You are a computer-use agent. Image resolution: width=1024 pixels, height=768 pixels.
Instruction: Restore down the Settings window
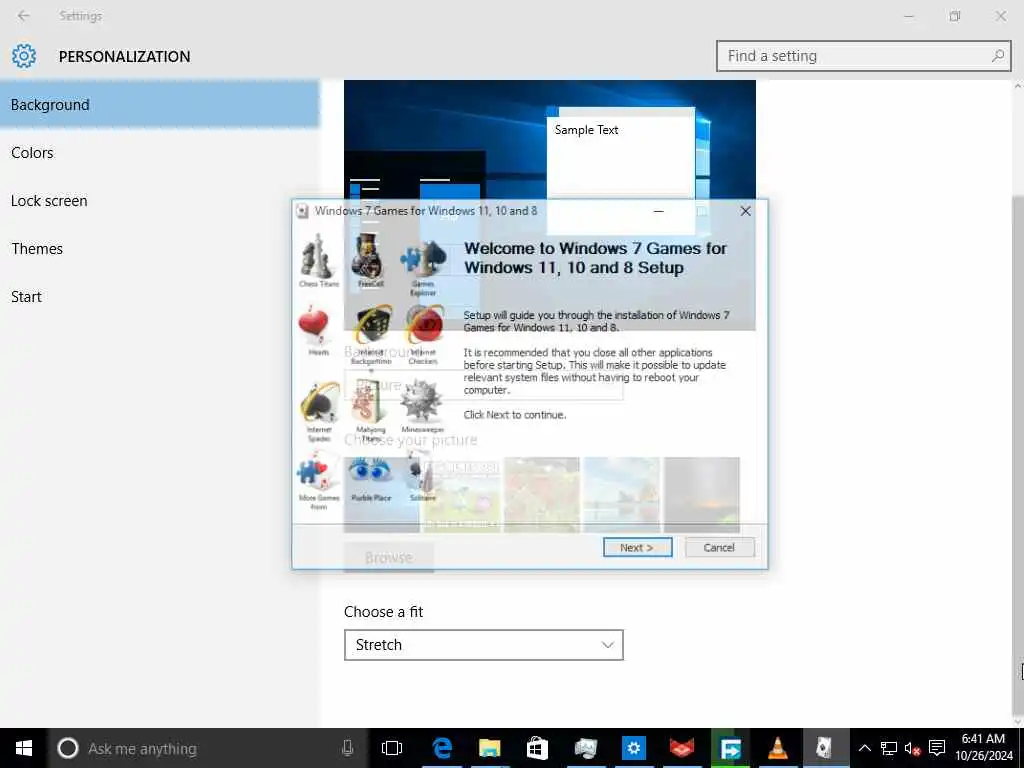click(x=955, y=16)
